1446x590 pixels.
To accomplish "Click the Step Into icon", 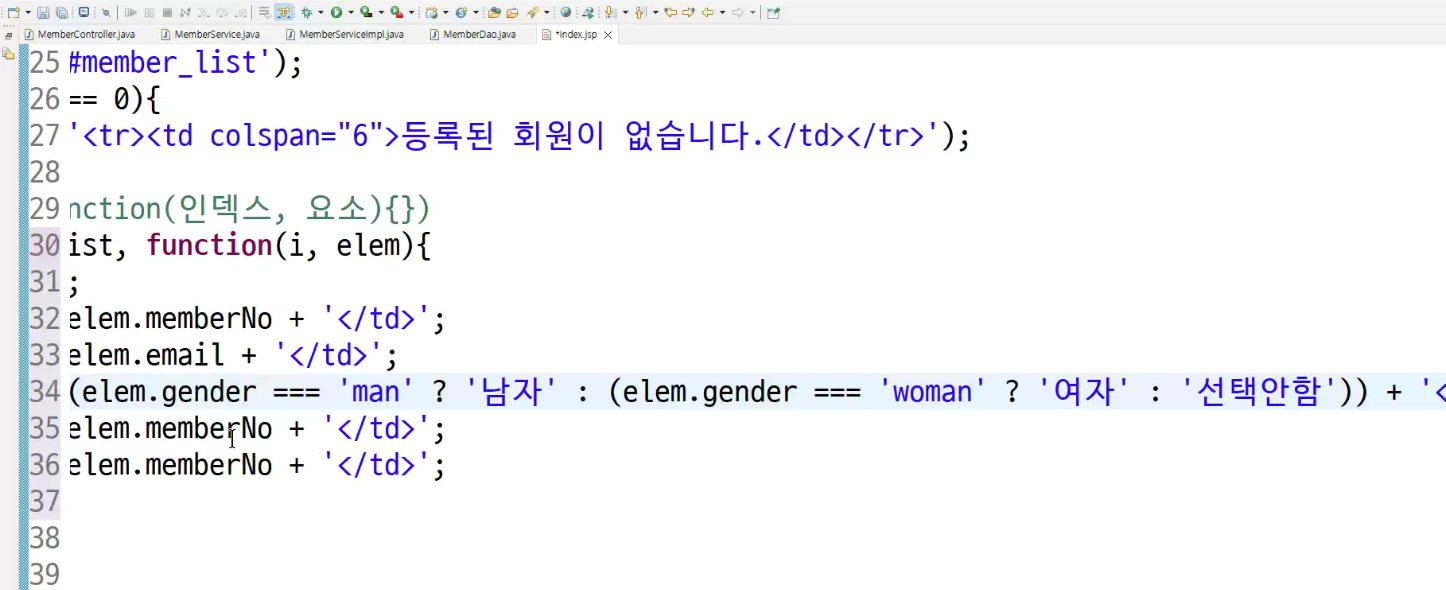I will tap(204, 13).
